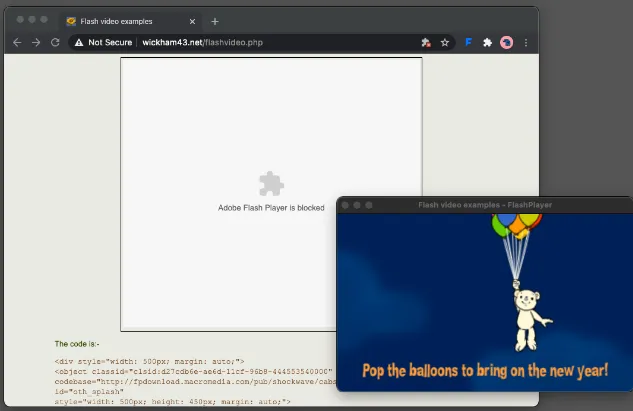Viewport: 633px width, 411px height.
Task: Click the codebase fpdownload code line
Action: [x=195, y=382]
